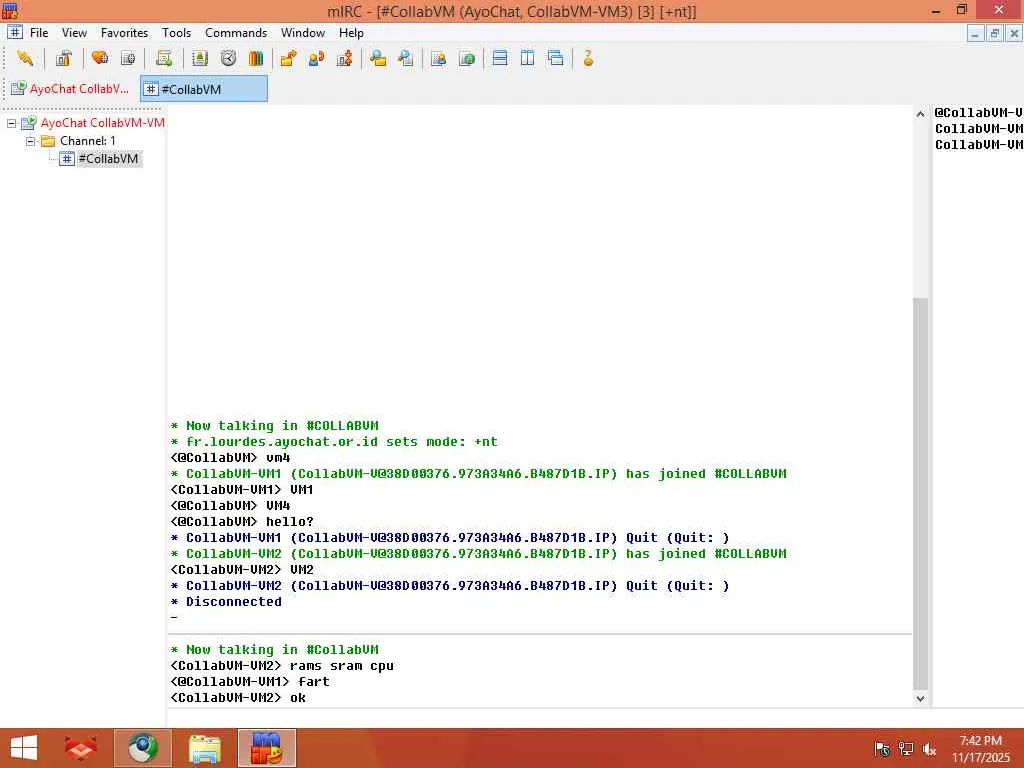The height and width of the screenshot is (768, 1024).
Task: Click the Action Center flag tray icon
Action: pos(882,749)
